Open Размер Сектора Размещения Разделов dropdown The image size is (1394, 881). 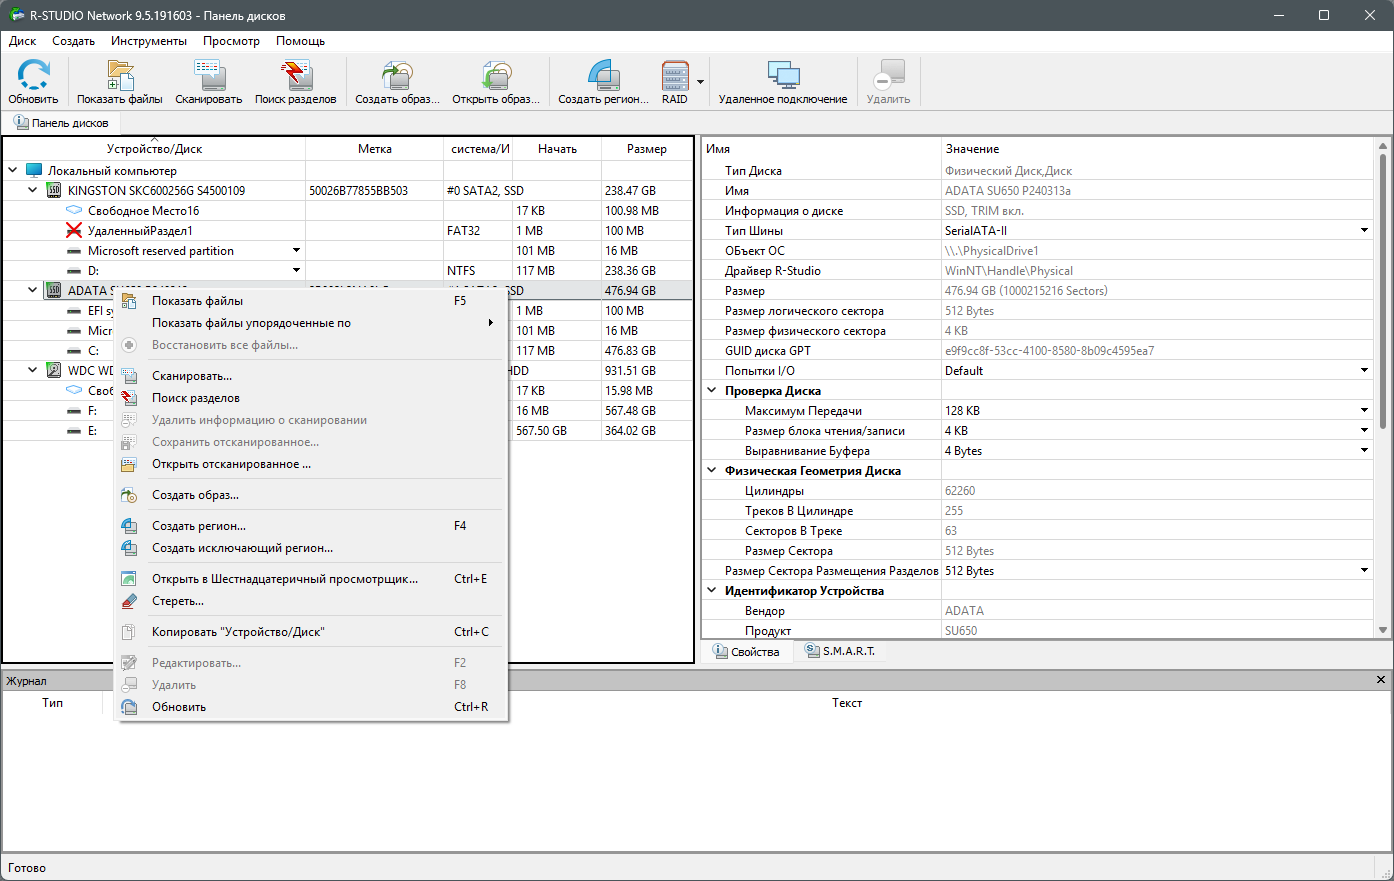(x=1365, y=571)
